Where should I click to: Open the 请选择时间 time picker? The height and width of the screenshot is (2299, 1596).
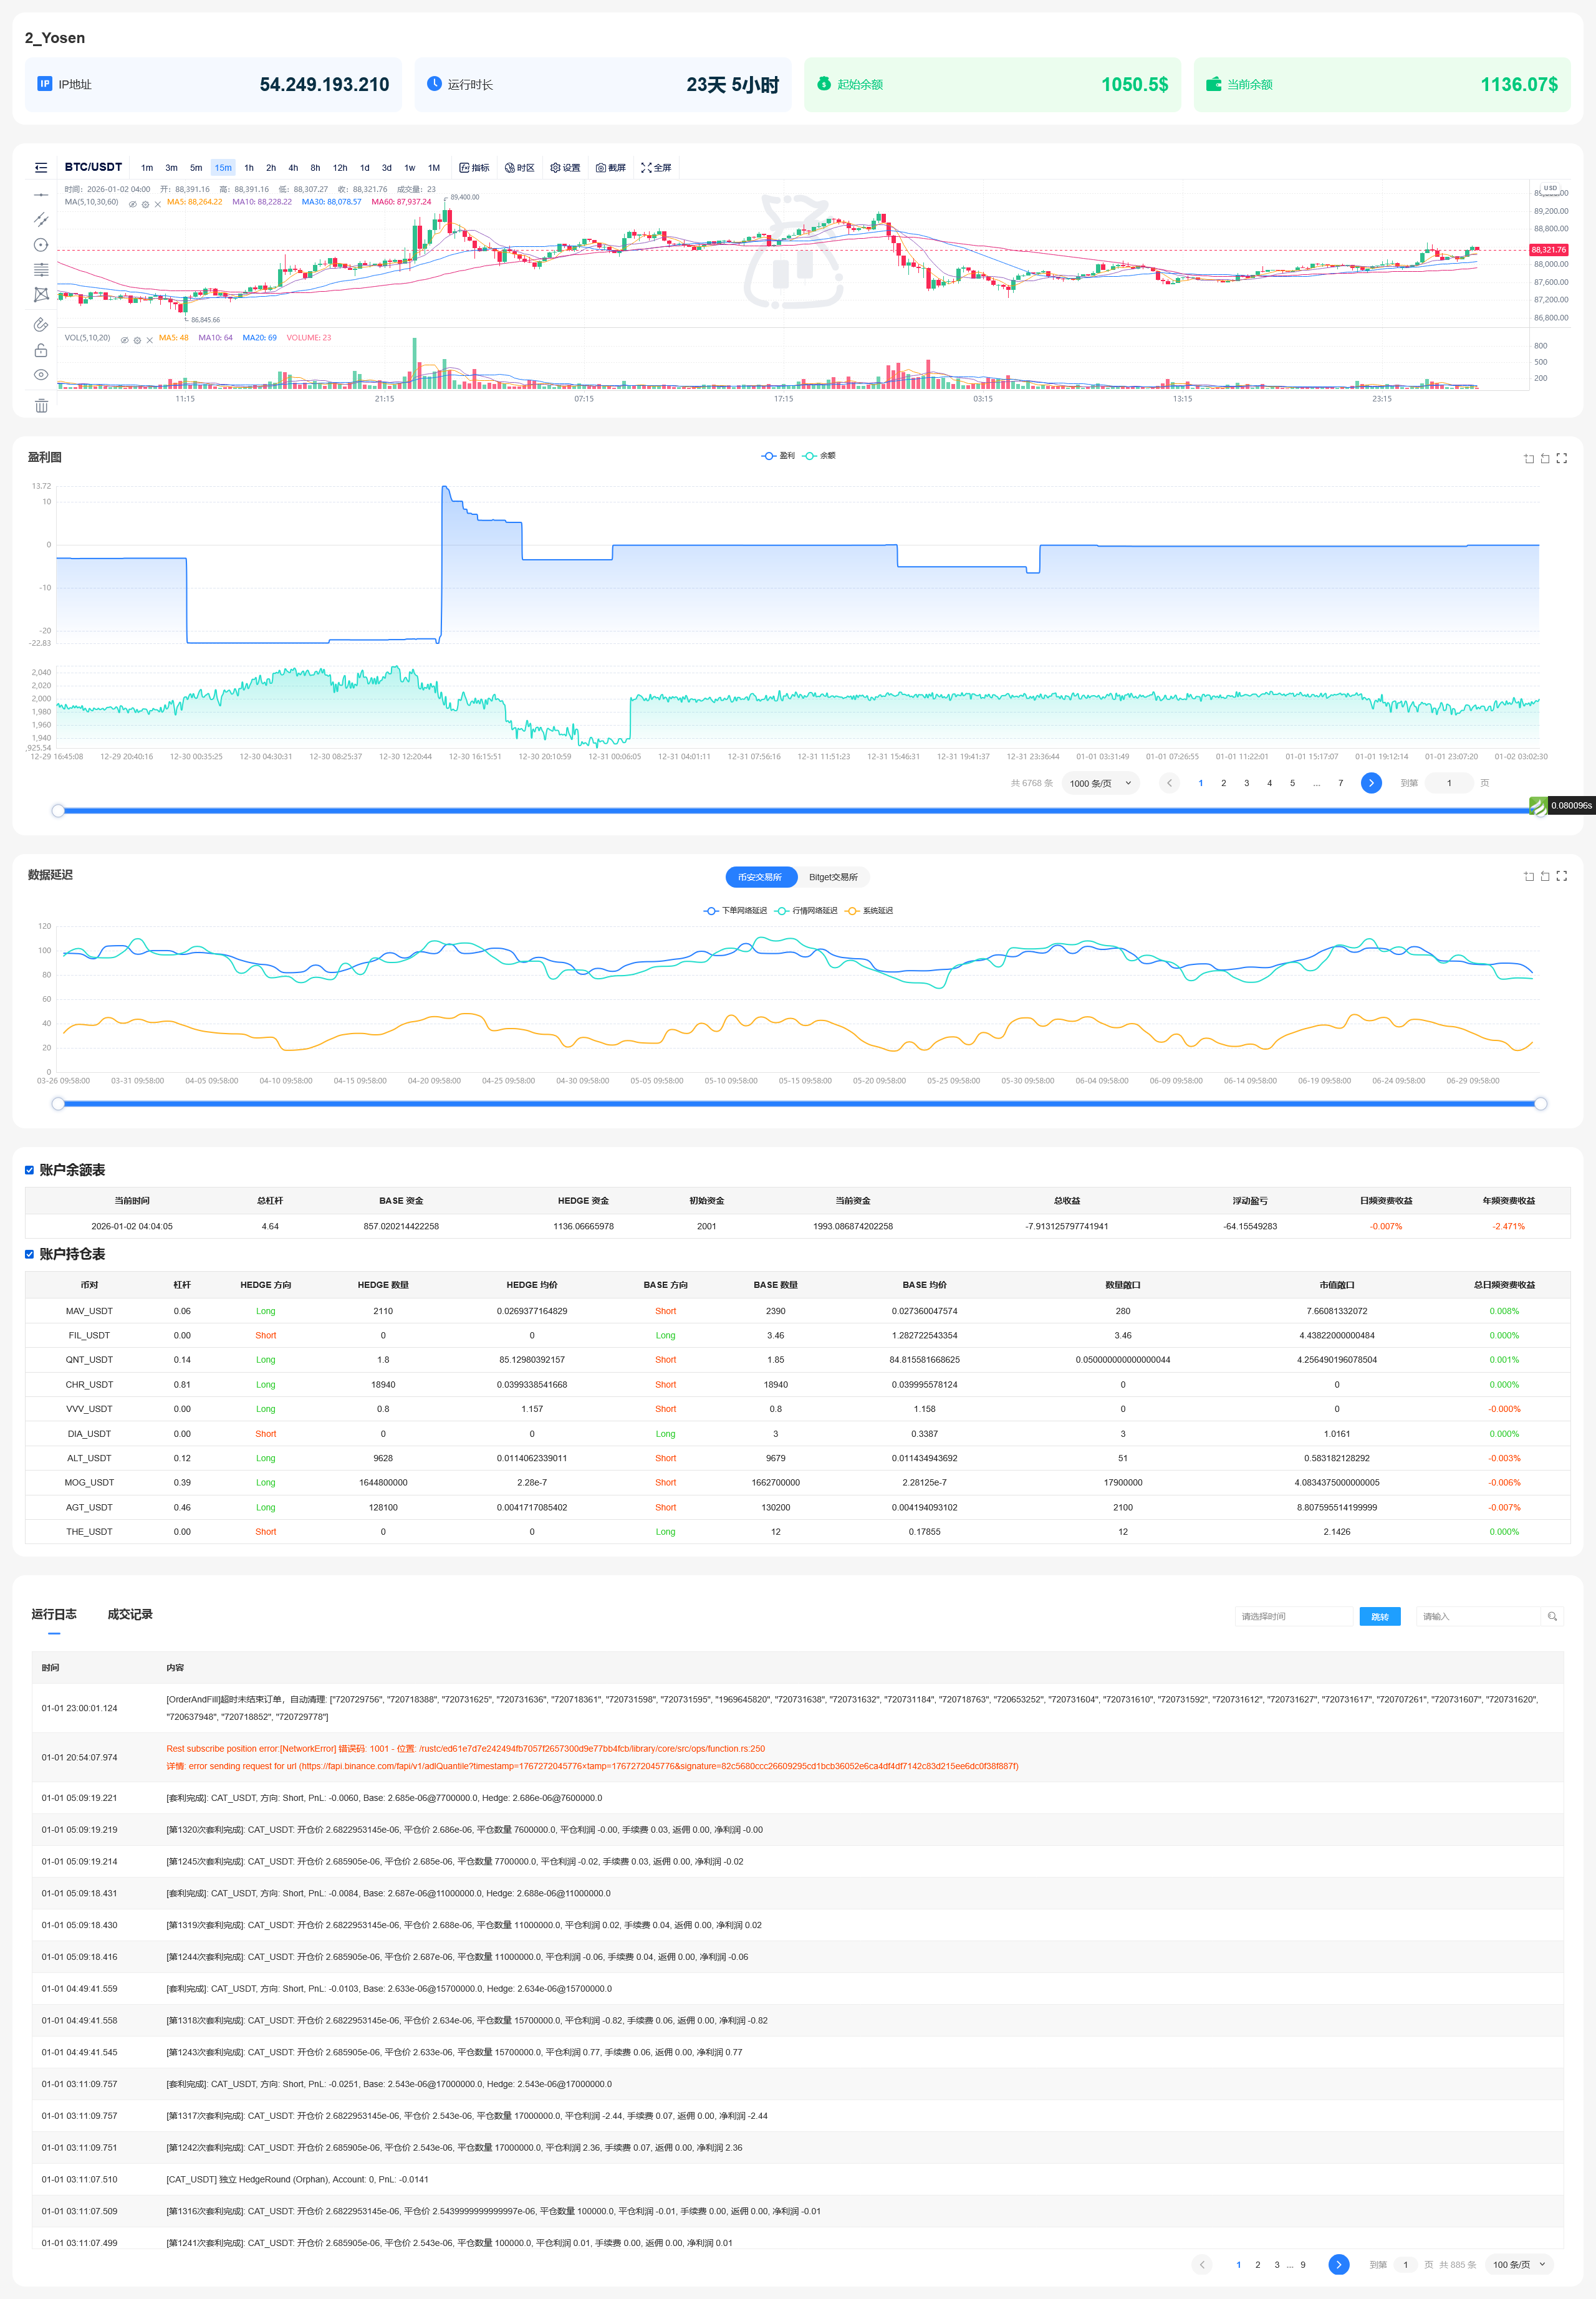click(1293, 1616)
